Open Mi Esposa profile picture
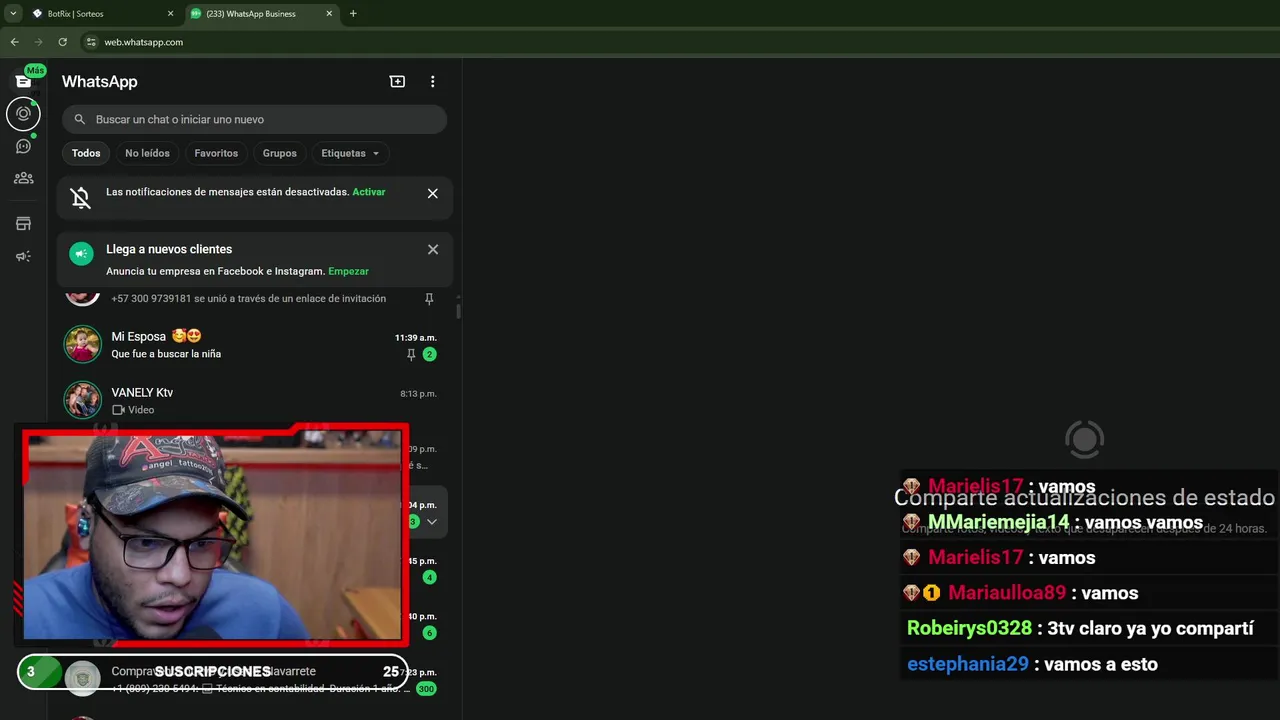Viewport: 1280px width, 720px height. 83,344
